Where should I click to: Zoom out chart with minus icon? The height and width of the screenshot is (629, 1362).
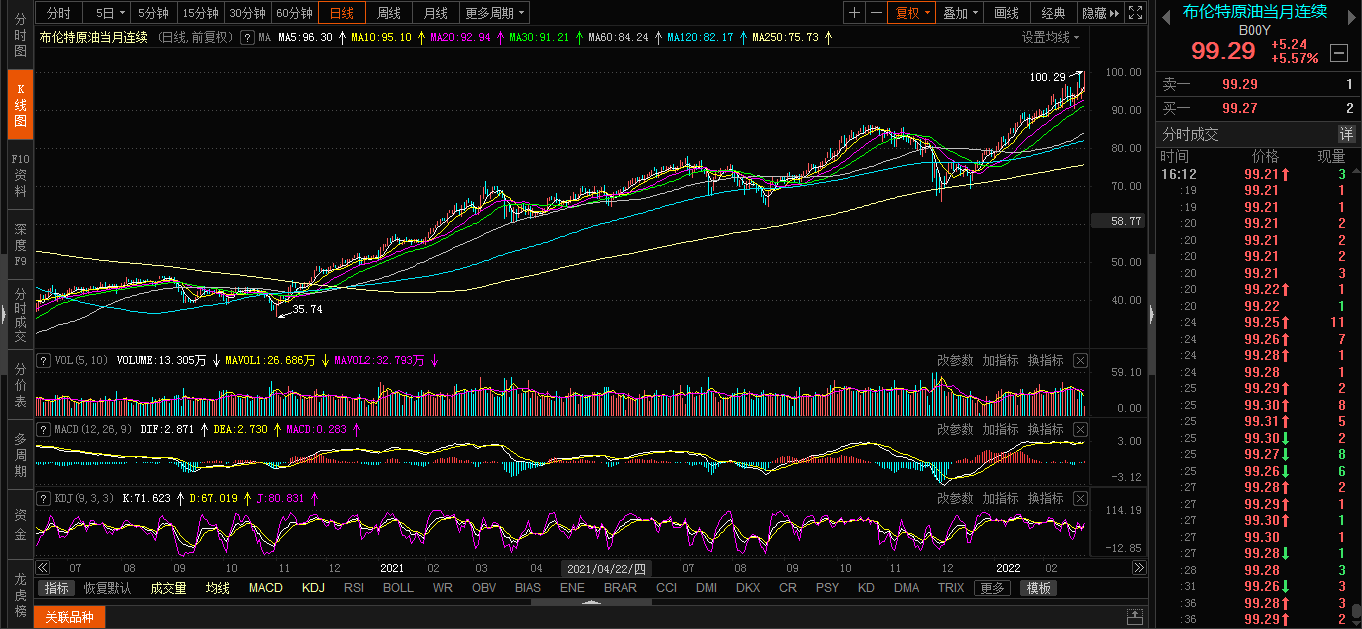click(x=876, y=13)
